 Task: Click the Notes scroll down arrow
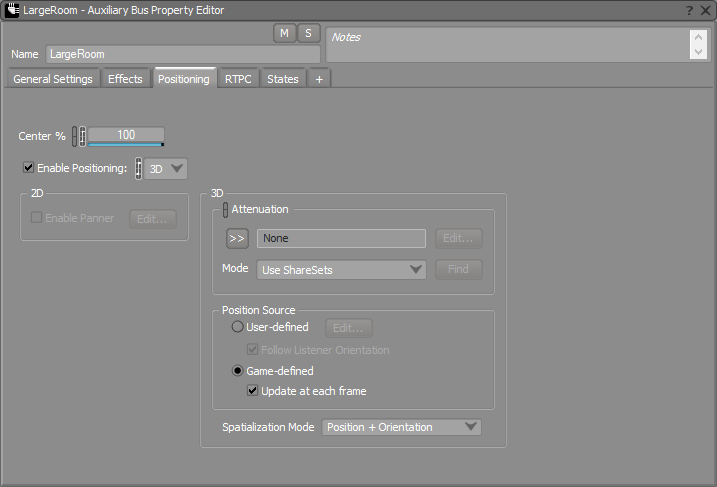tap(698, 52)
